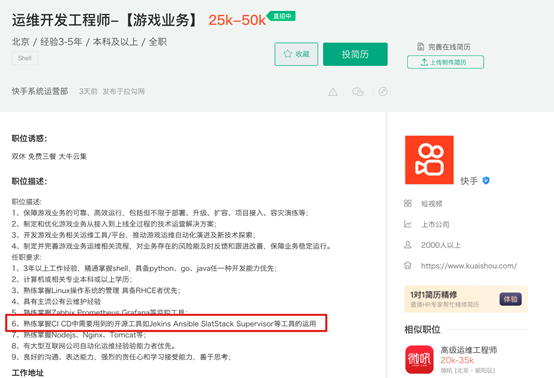Open the 微吼 company logo thumbnail

419,359
